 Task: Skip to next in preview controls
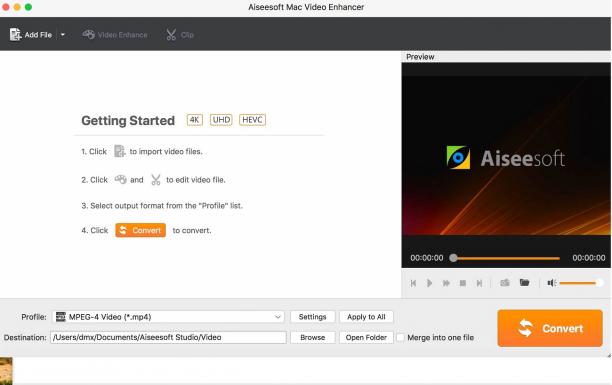click(479, 283)
